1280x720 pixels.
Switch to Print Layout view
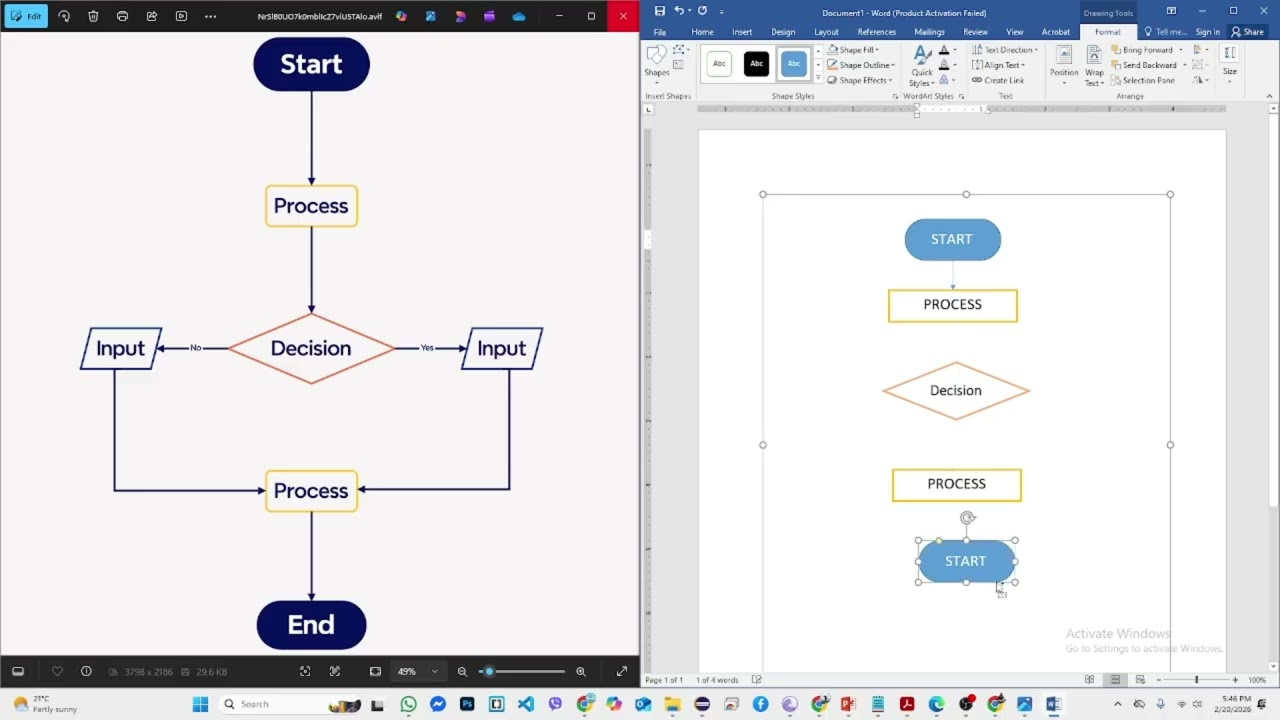point(1115,680)
